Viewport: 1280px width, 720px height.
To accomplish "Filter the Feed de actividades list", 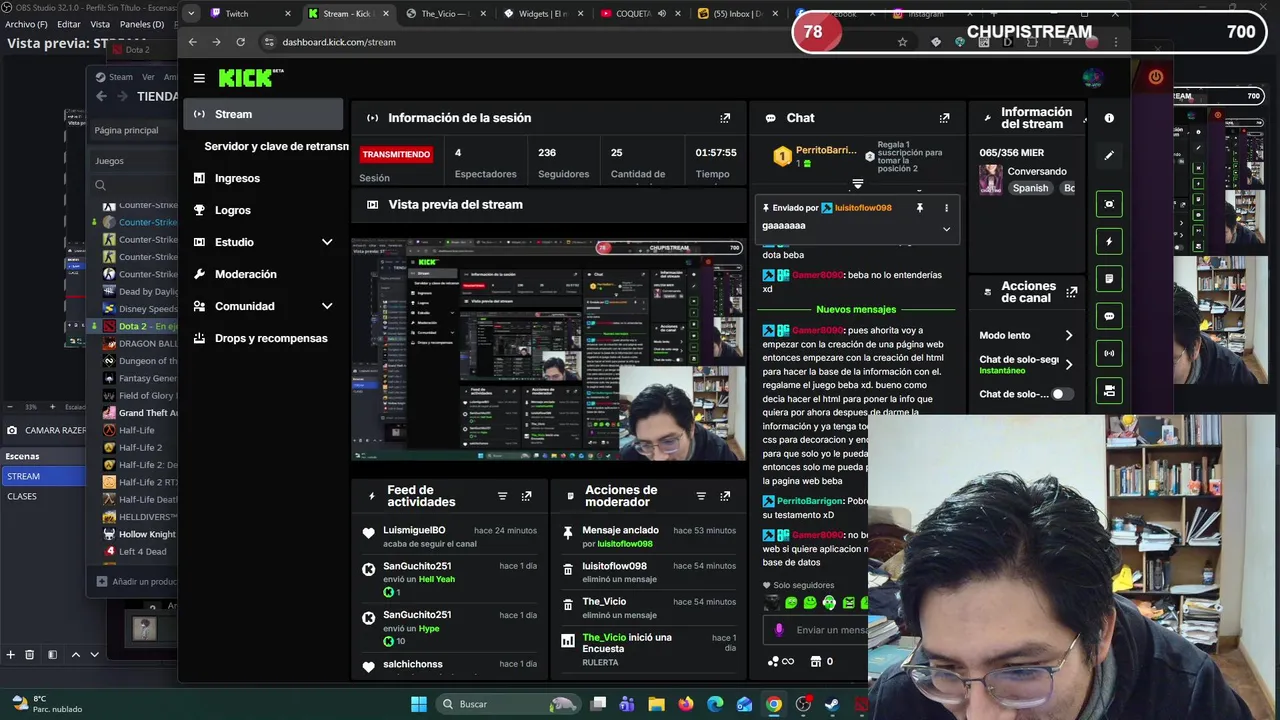I will [502, 496].
